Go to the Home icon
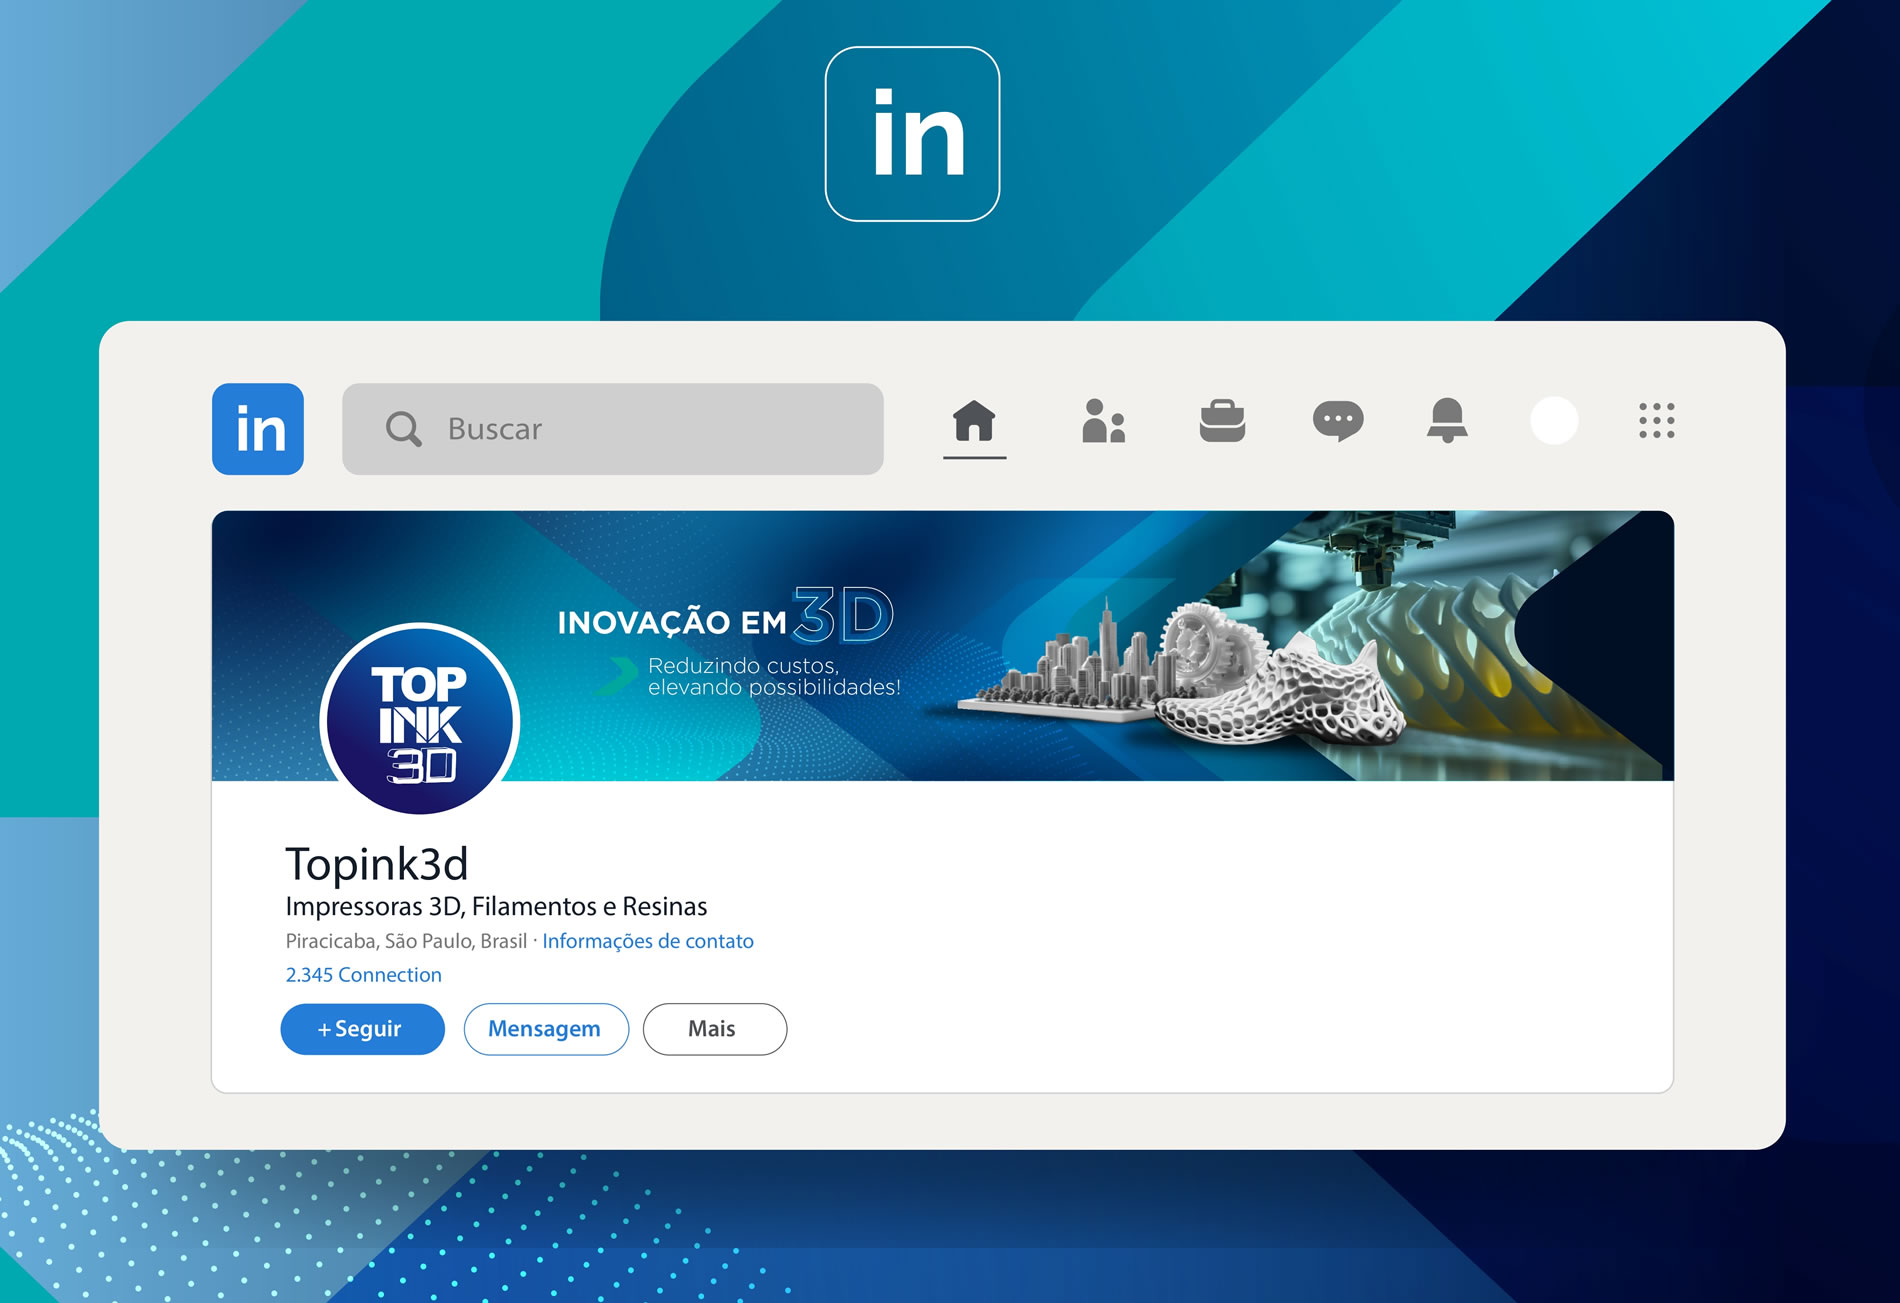 [x=974, y=421]
